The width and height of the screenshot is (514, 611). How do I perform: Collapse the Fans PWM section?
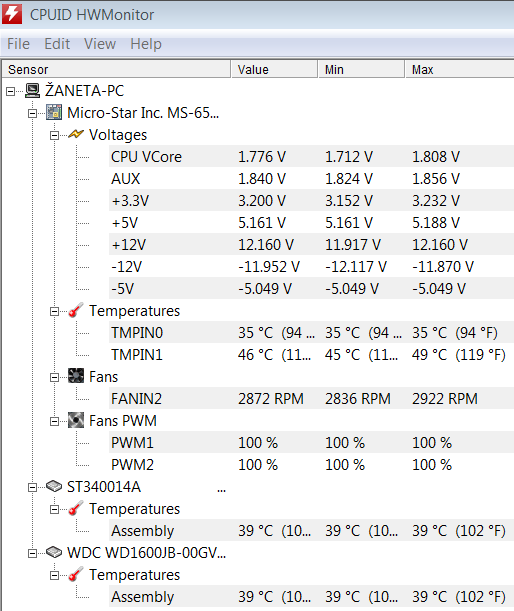tap(55, 421)
